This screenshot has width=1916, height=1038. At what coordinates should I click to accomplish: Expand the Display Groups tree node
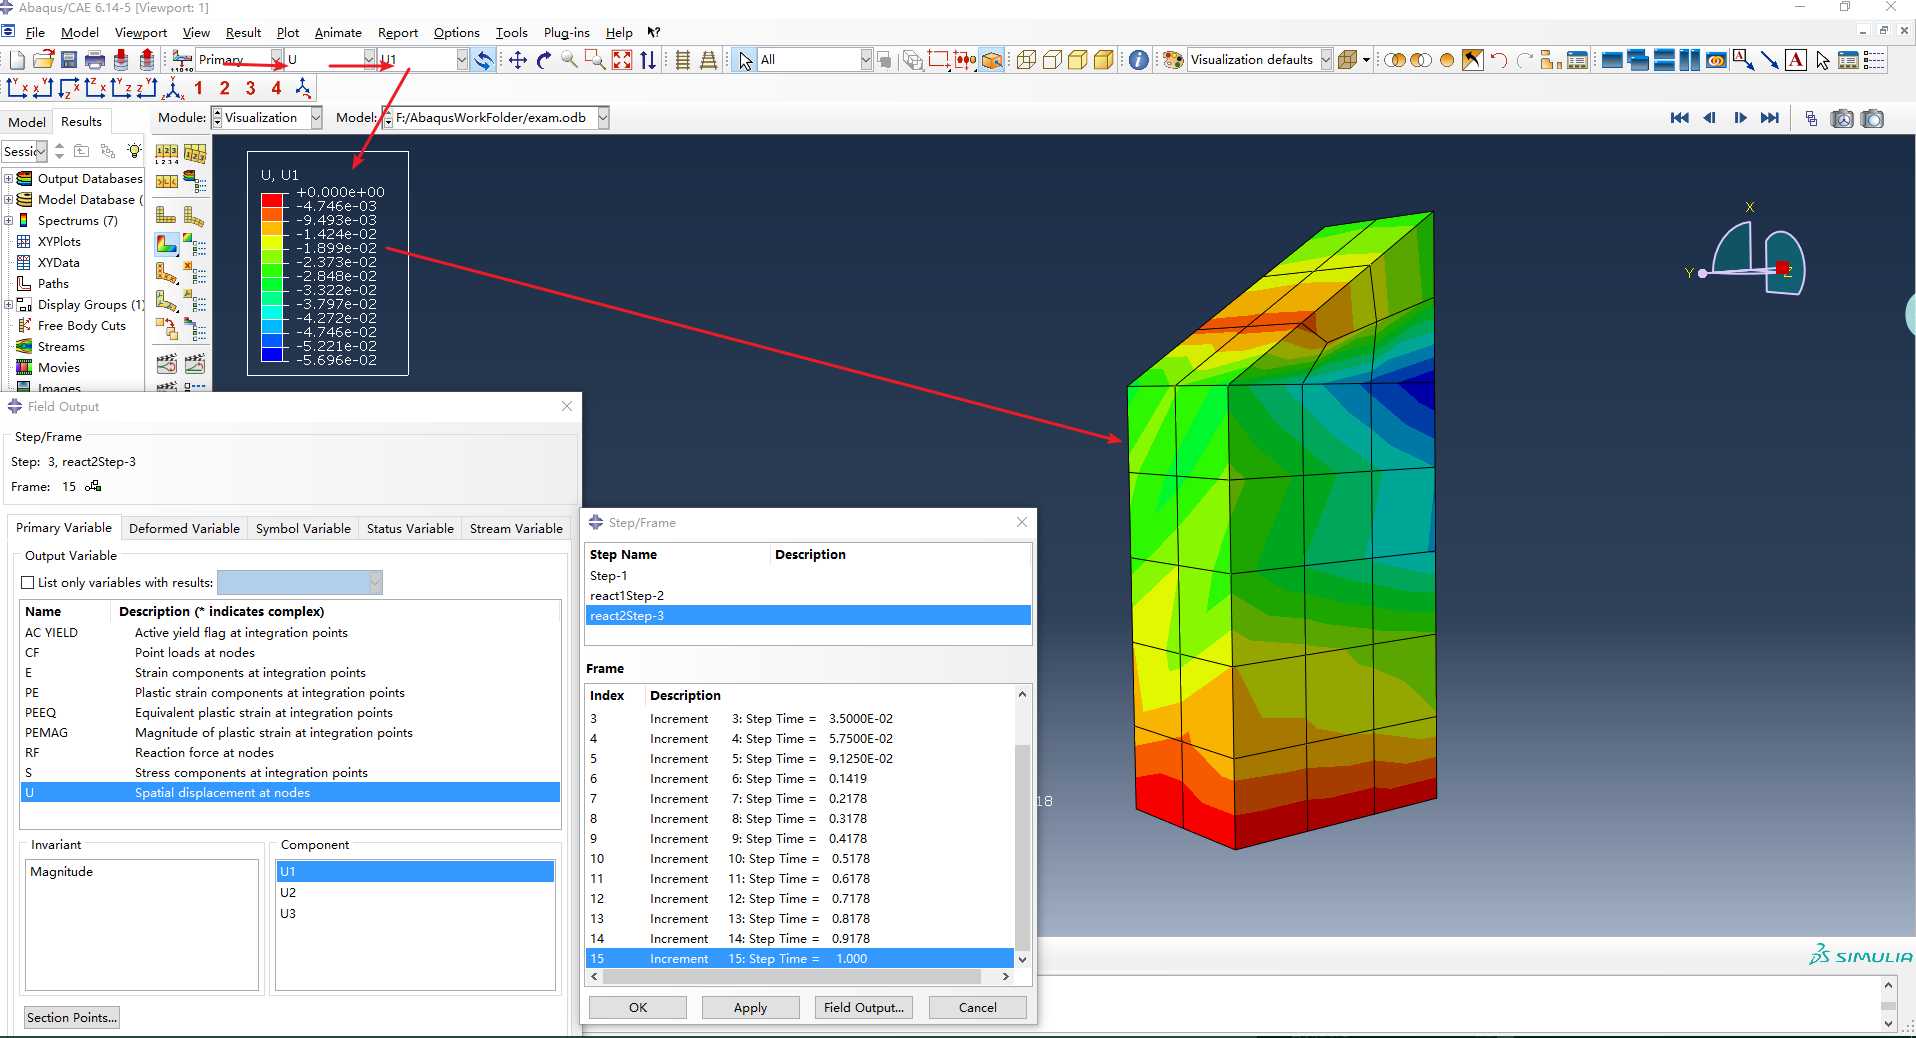pyautogui.click(x=9, y=305)
